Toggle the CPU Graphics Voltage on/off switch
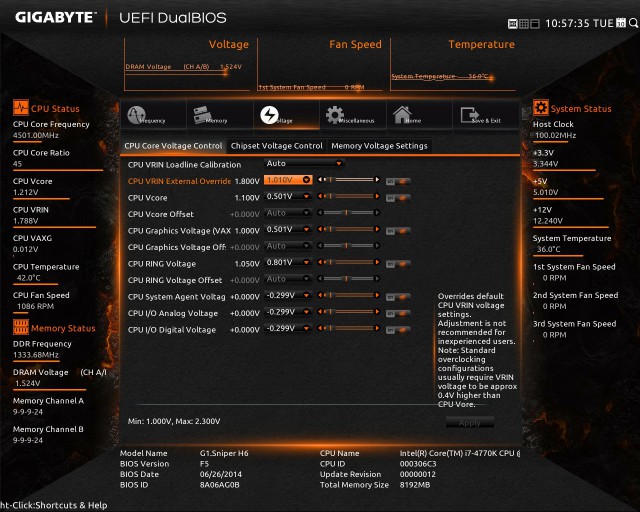640x512 pixels. click(398, 231)
